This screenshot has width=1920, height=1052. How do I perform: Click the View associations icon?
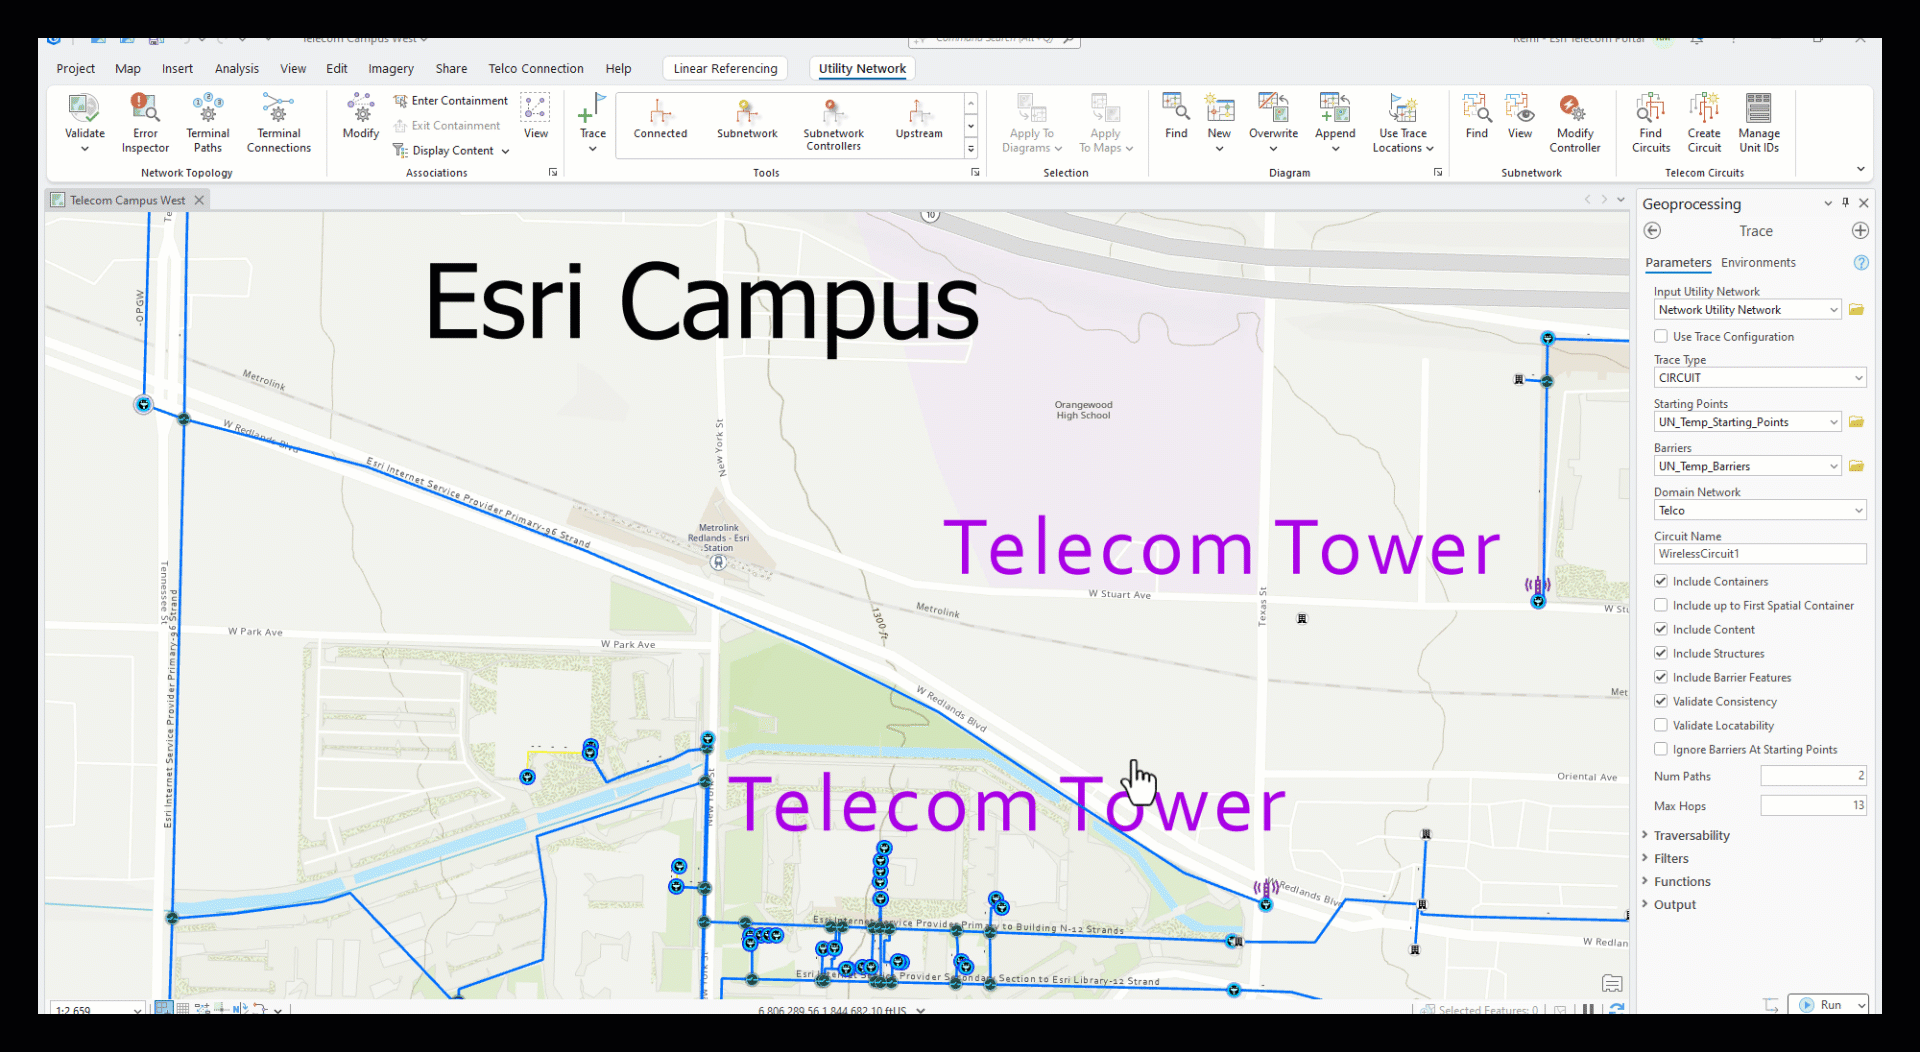pos(536,116)
